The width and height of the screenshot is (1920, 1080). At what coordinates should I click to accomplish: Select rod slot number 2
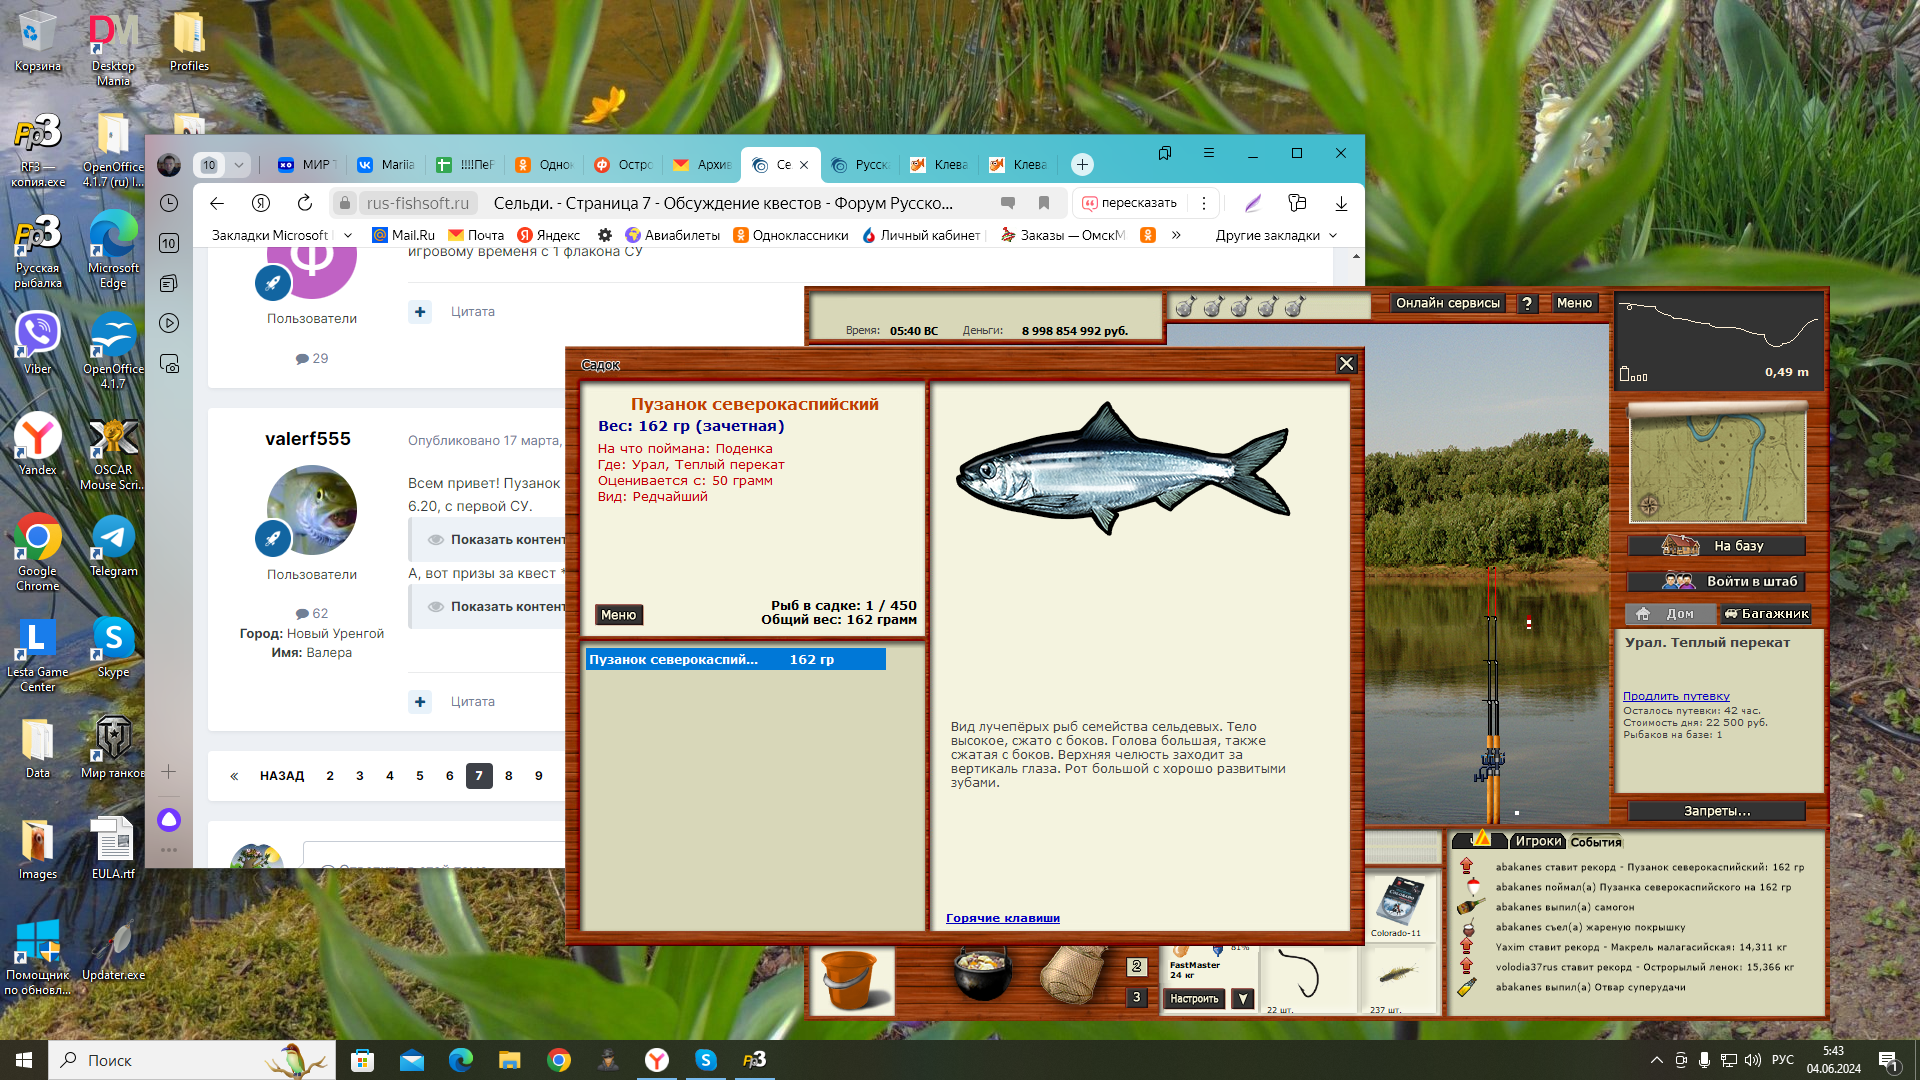1136,967
